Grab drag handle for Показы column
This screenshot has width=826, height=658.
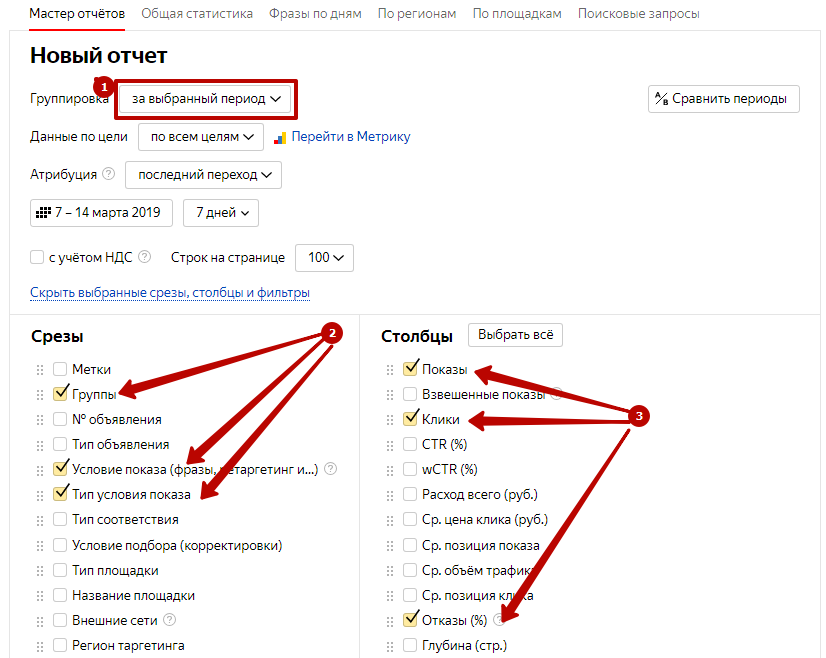[x=390, y=370]
